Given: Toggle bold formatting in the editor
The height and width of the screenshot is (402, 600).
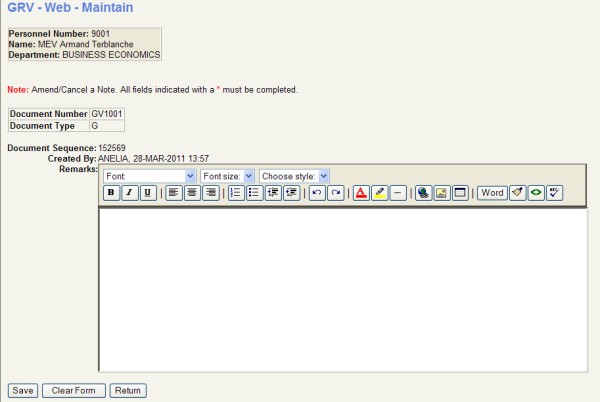Looking at the screenshot, I should [x=111, y=193].
